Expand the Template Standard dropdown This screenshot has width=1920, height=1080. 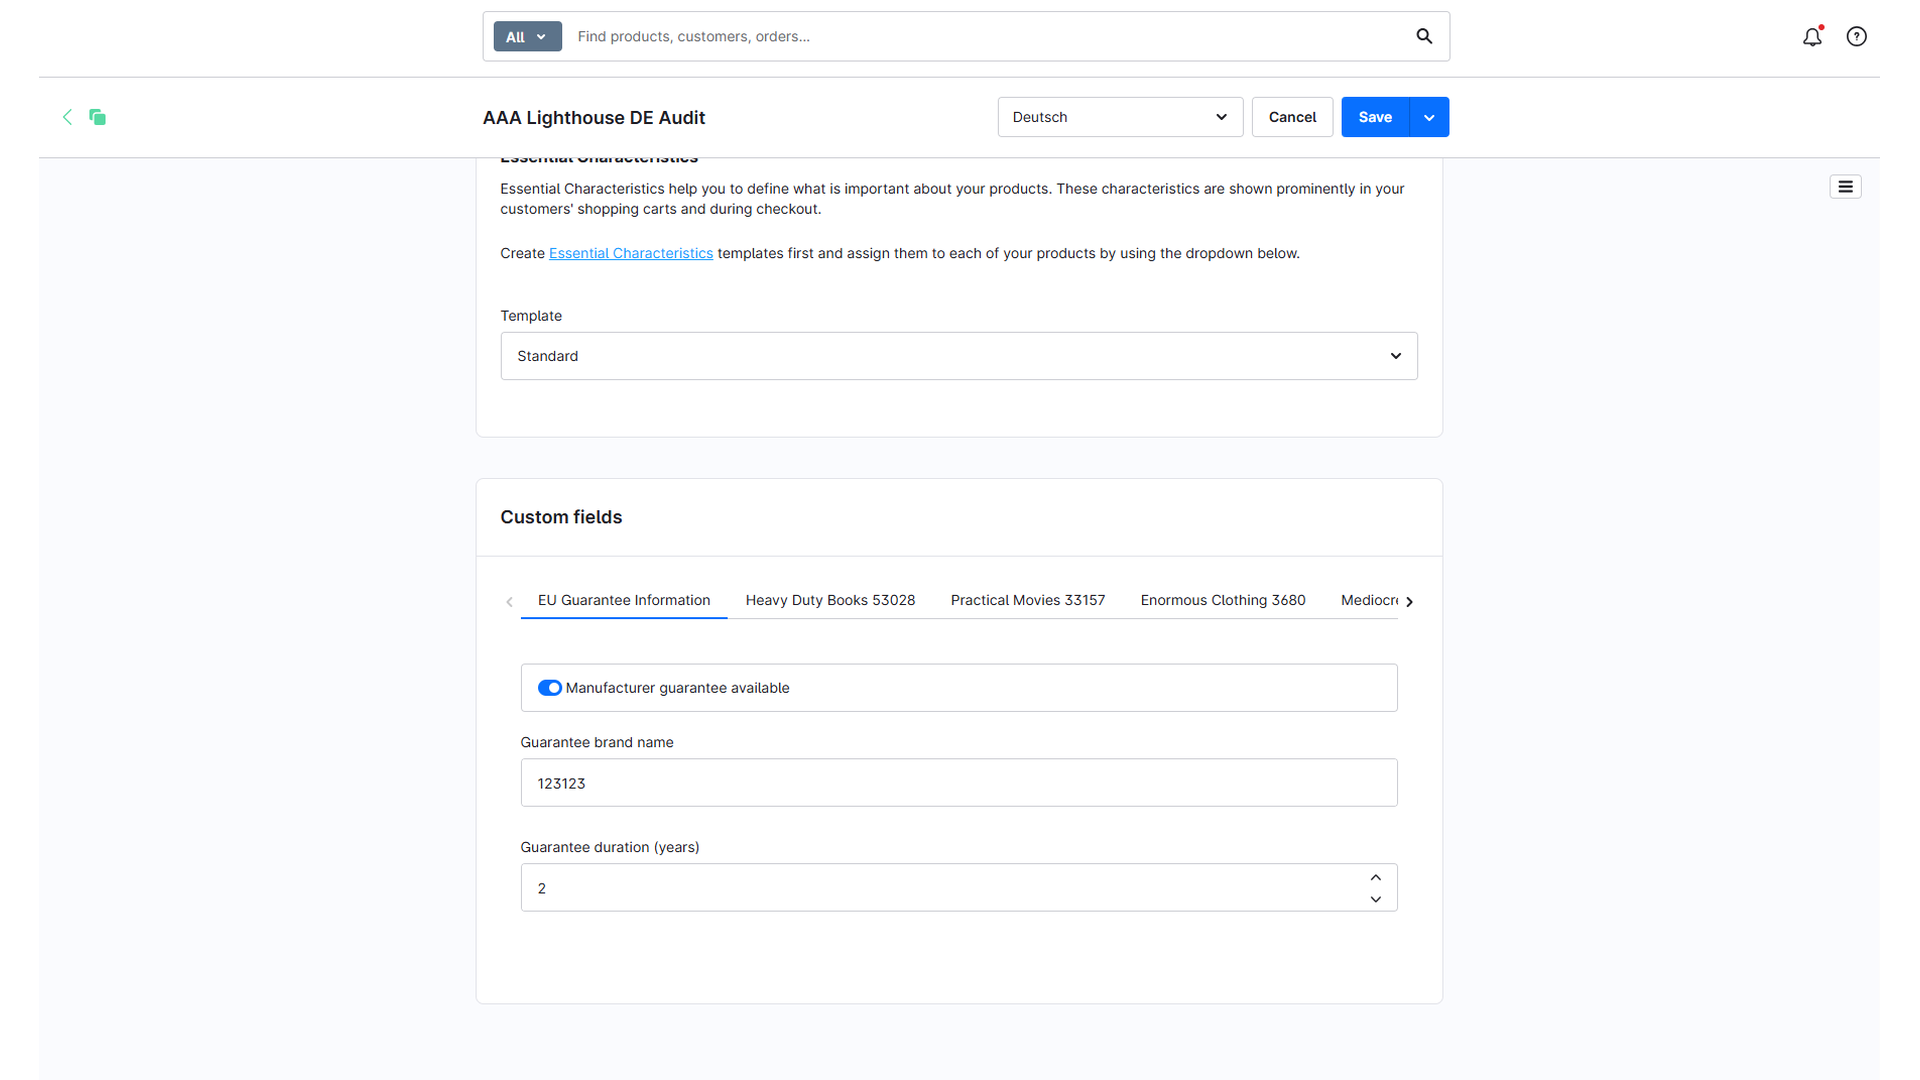pyautogui.click(x=958, y=356)
